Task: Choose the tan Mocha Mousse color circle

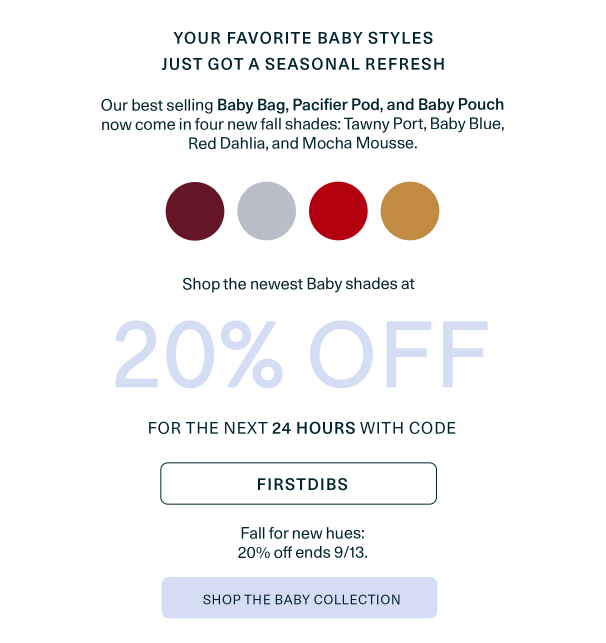Action: (410, 211)
